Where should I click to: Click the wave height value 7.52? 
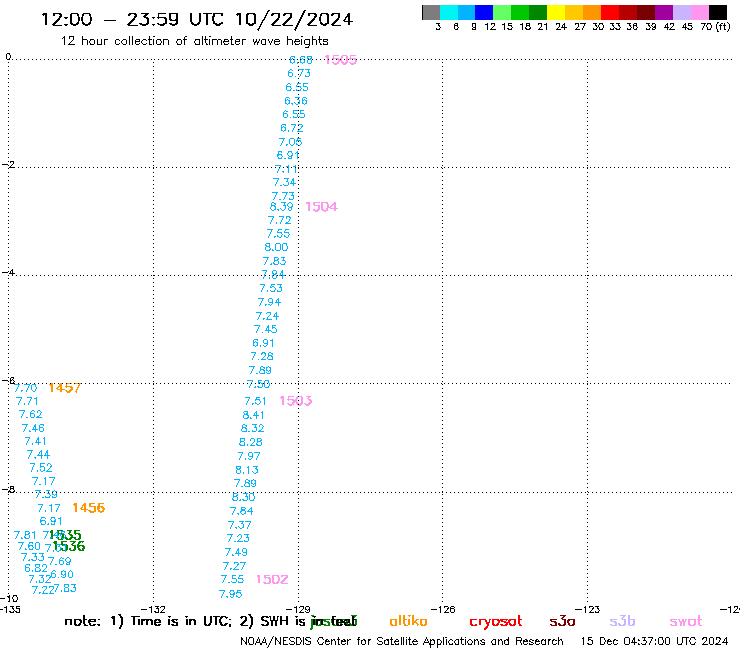point(41,468)
